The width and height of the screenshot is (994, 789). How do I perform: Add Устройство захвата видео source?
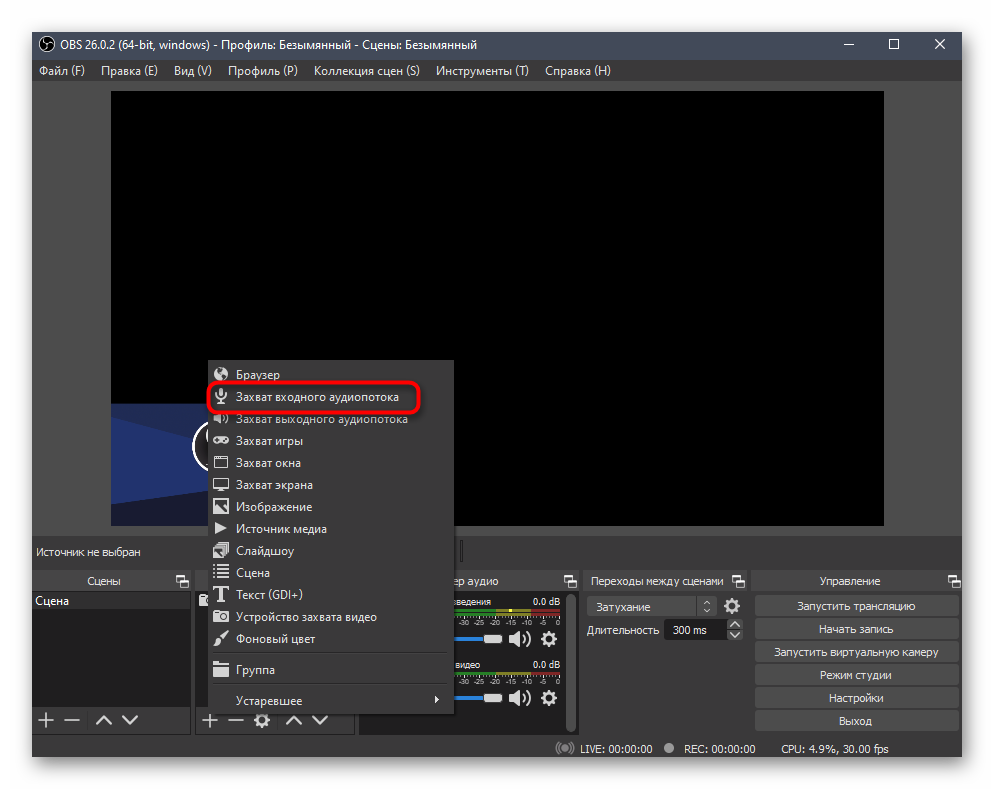pos(330,617)
